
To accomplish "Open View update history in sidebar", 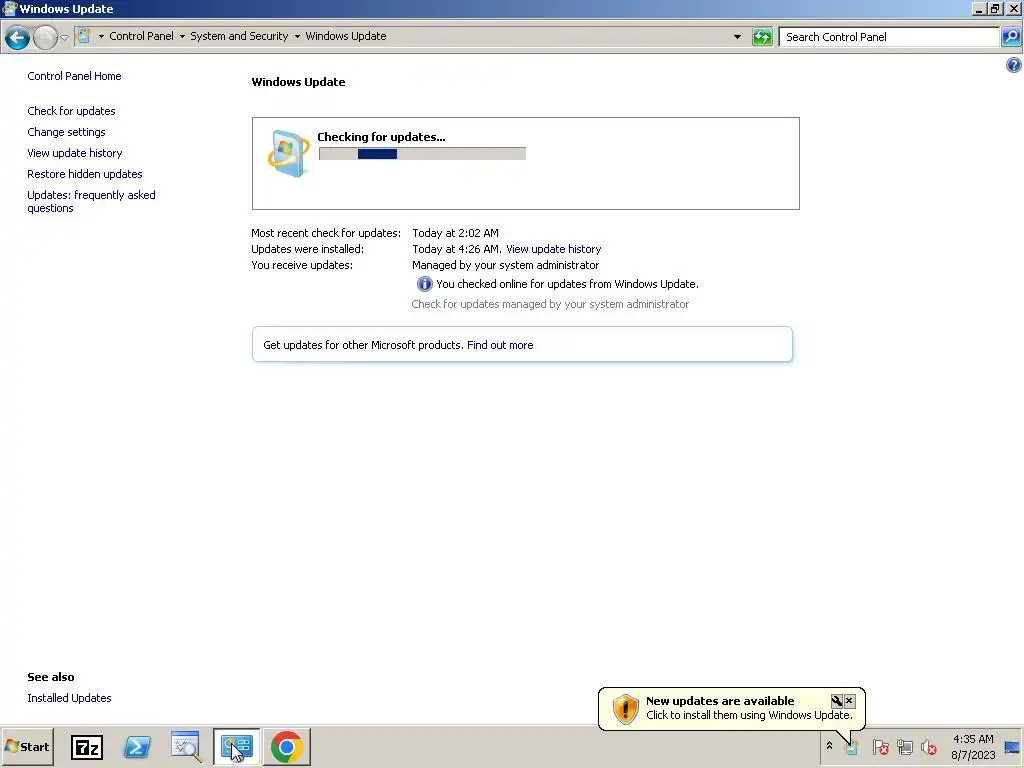I will pyautogui.click(x=74, y=153).
